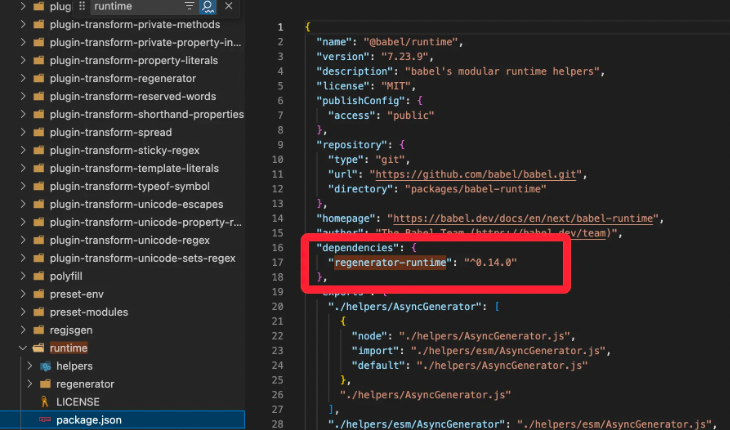
Task: Open the github.com/babel/babel.git URL link
Action: [x=476, y=174]
